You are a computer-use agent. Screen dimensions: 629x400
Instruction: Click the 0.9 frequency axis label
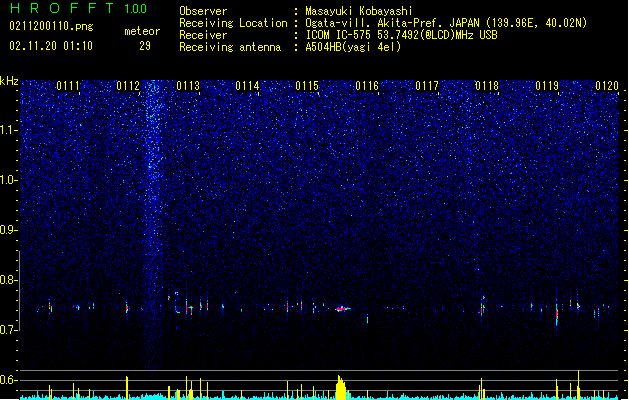(x=9, y=230)
